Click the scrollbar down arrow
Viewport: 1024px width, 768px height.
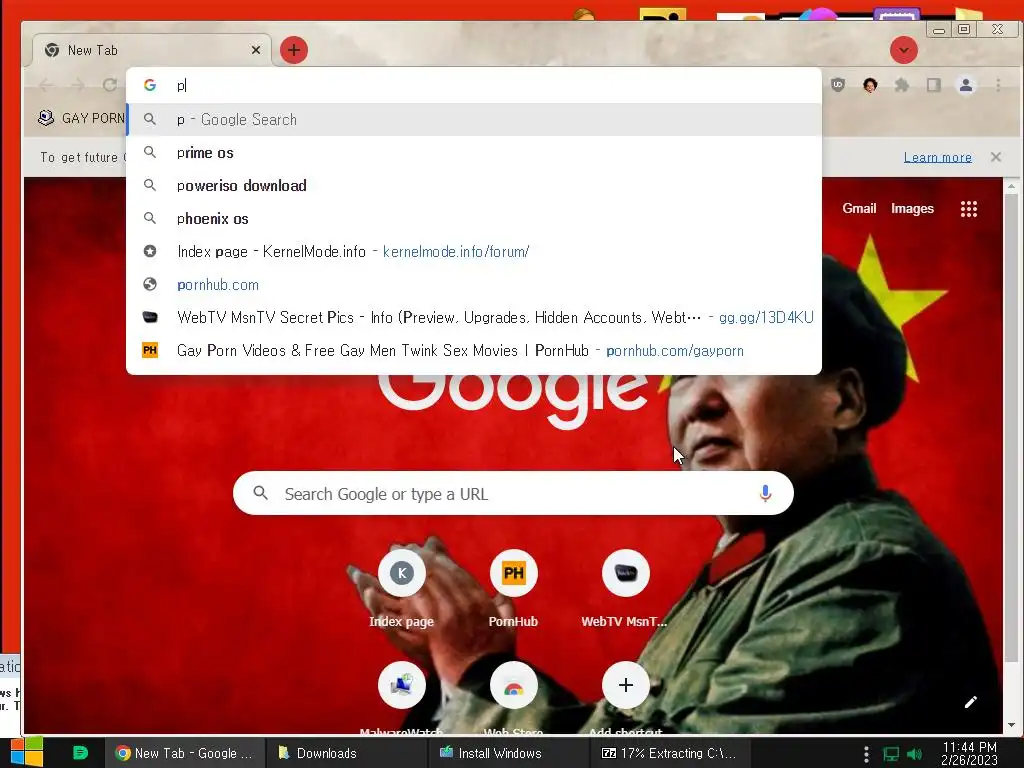tap(1010, 725)
